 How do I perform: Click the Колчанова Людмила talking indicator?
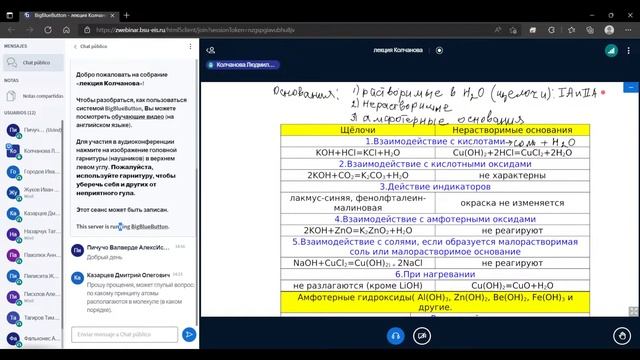(x=243, y=64)
